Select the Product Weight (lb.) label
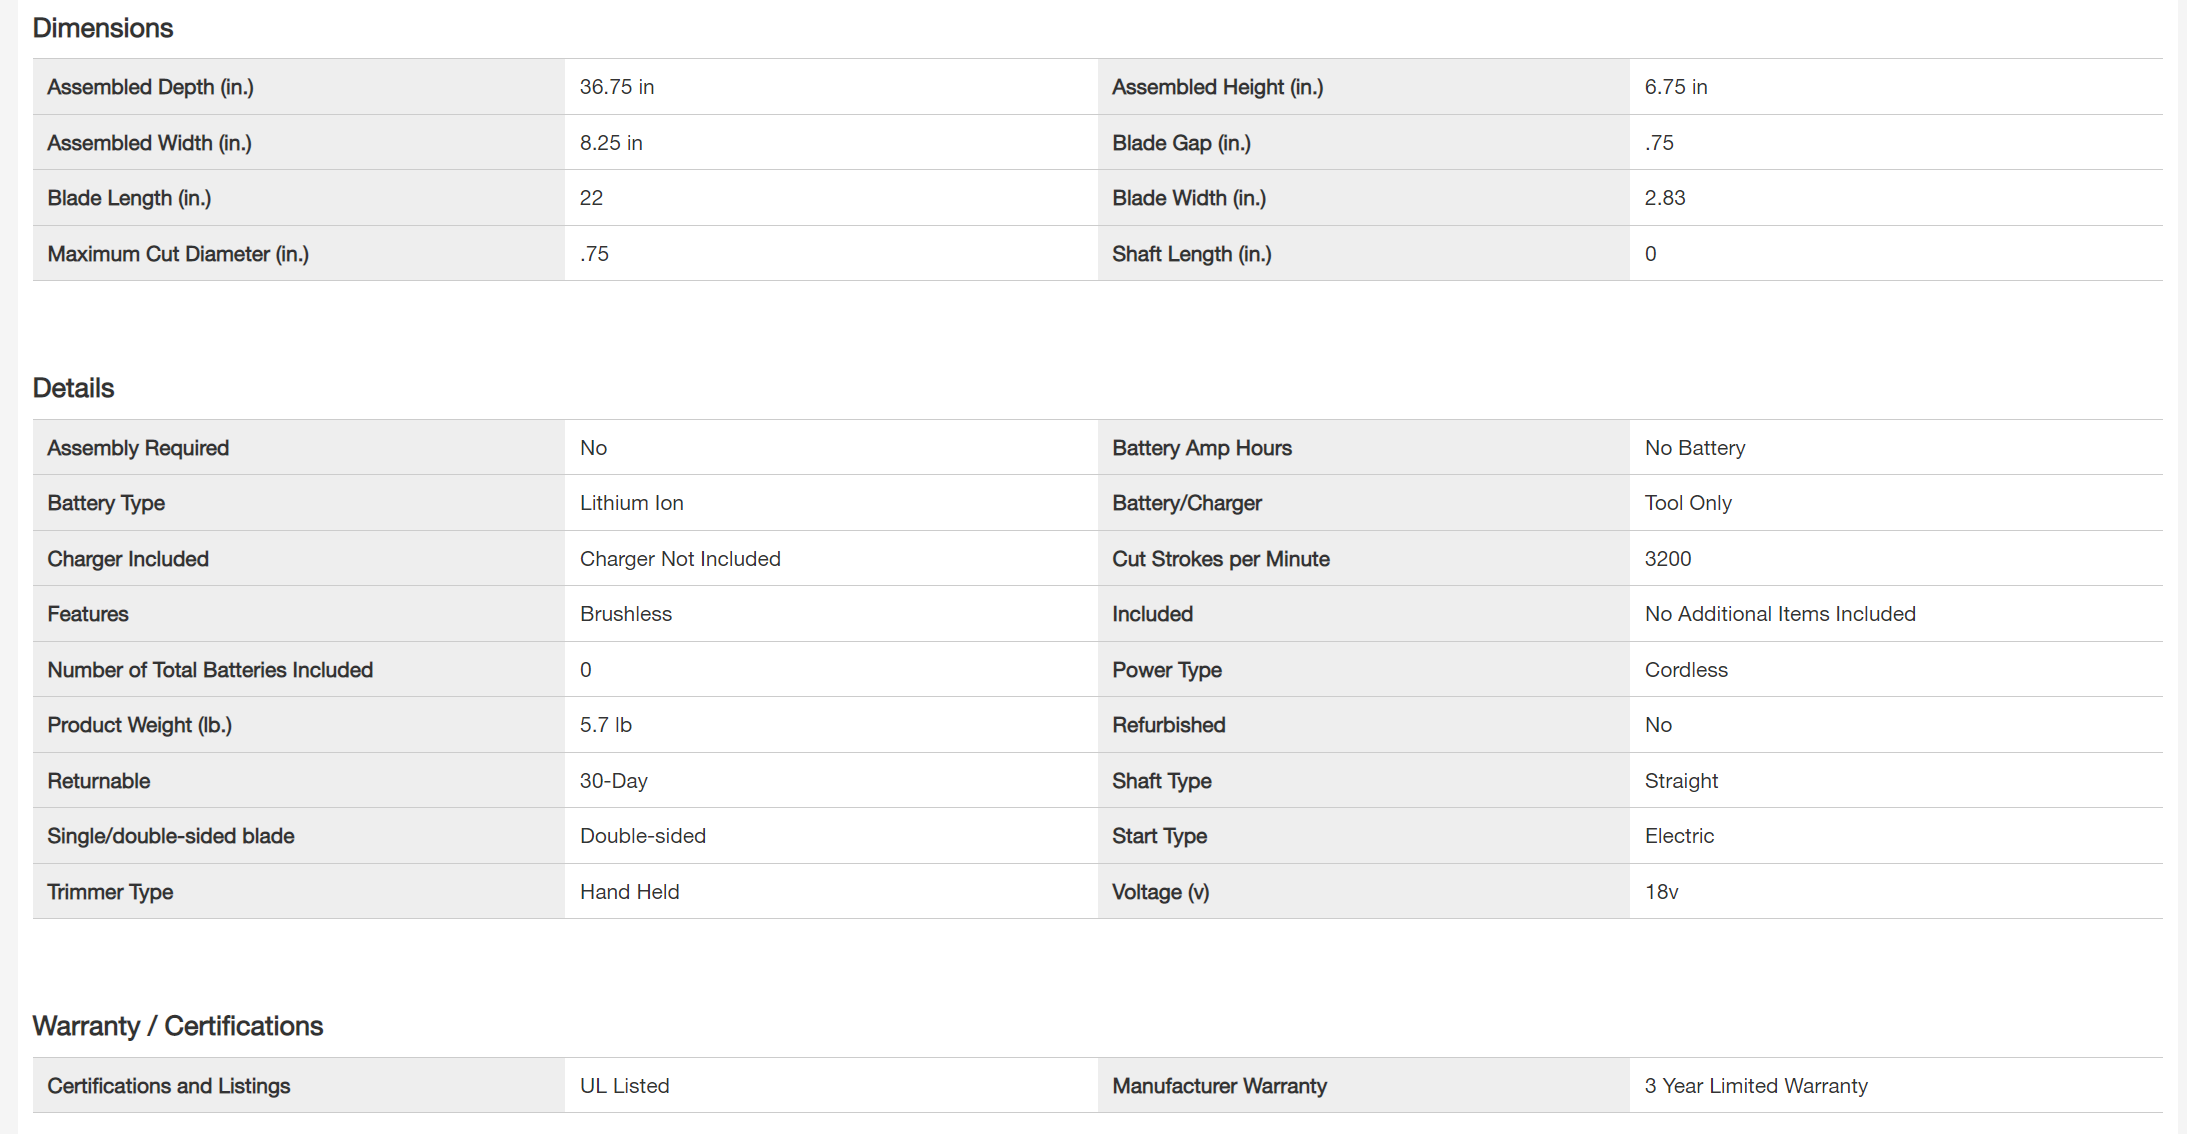The width and height of the screenshot is (2187, 1134). (x=140, y=725)
